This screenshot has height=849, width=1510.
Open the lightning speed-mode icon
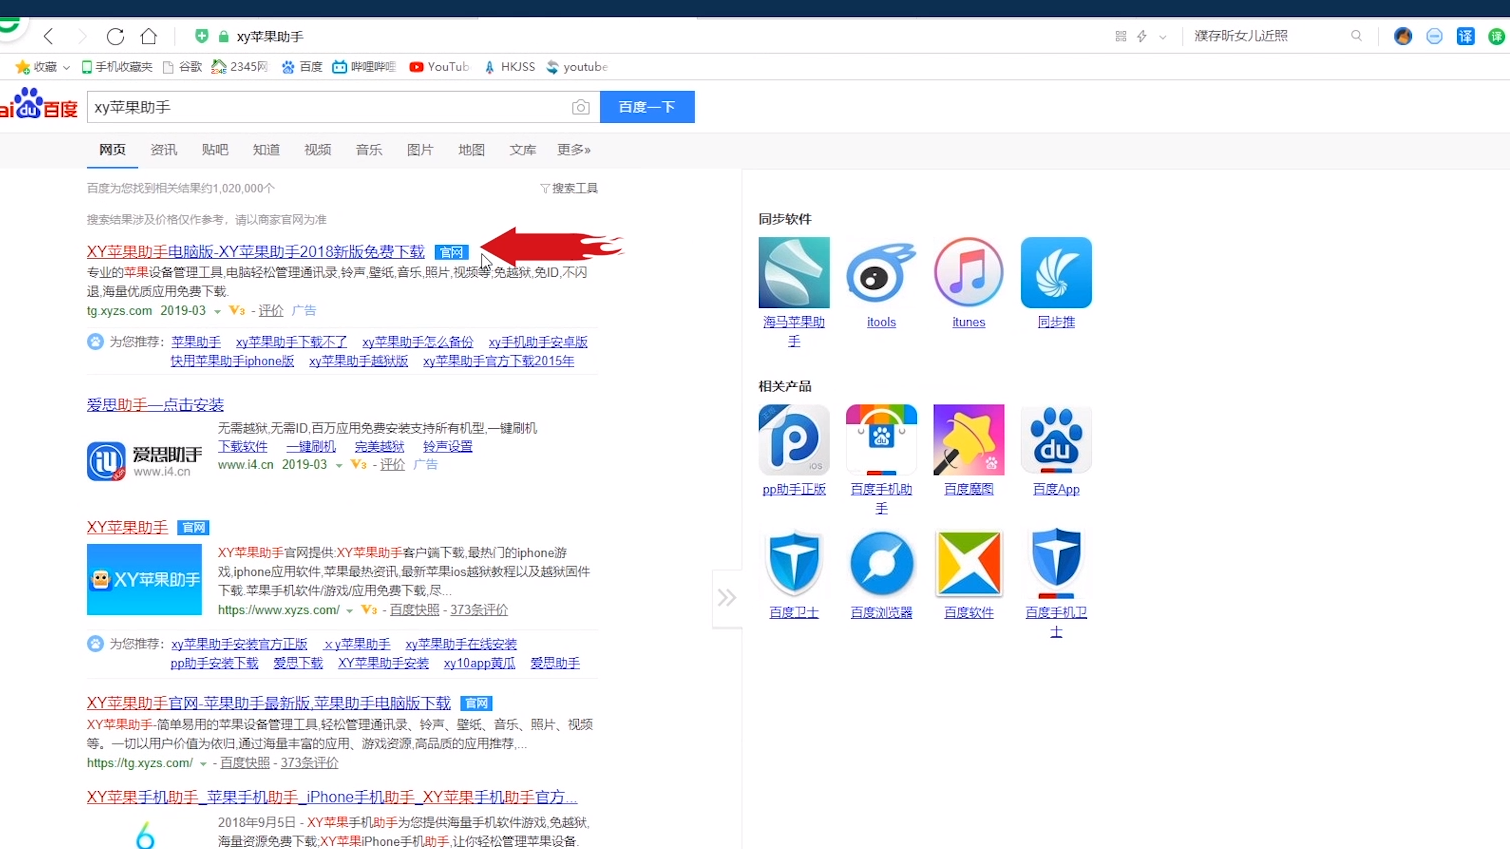pos(1141,36)
